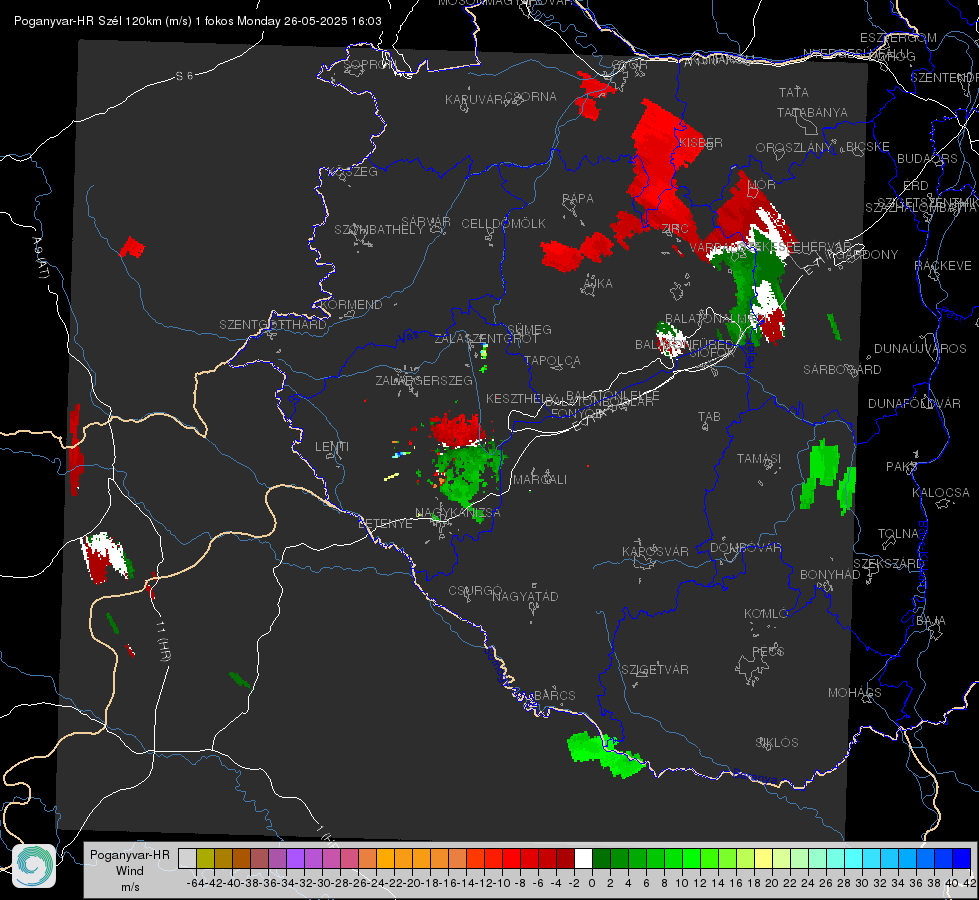
Task: Click the 'Poganyvar-HR Wind m/s' legend label
Action: 130,870
